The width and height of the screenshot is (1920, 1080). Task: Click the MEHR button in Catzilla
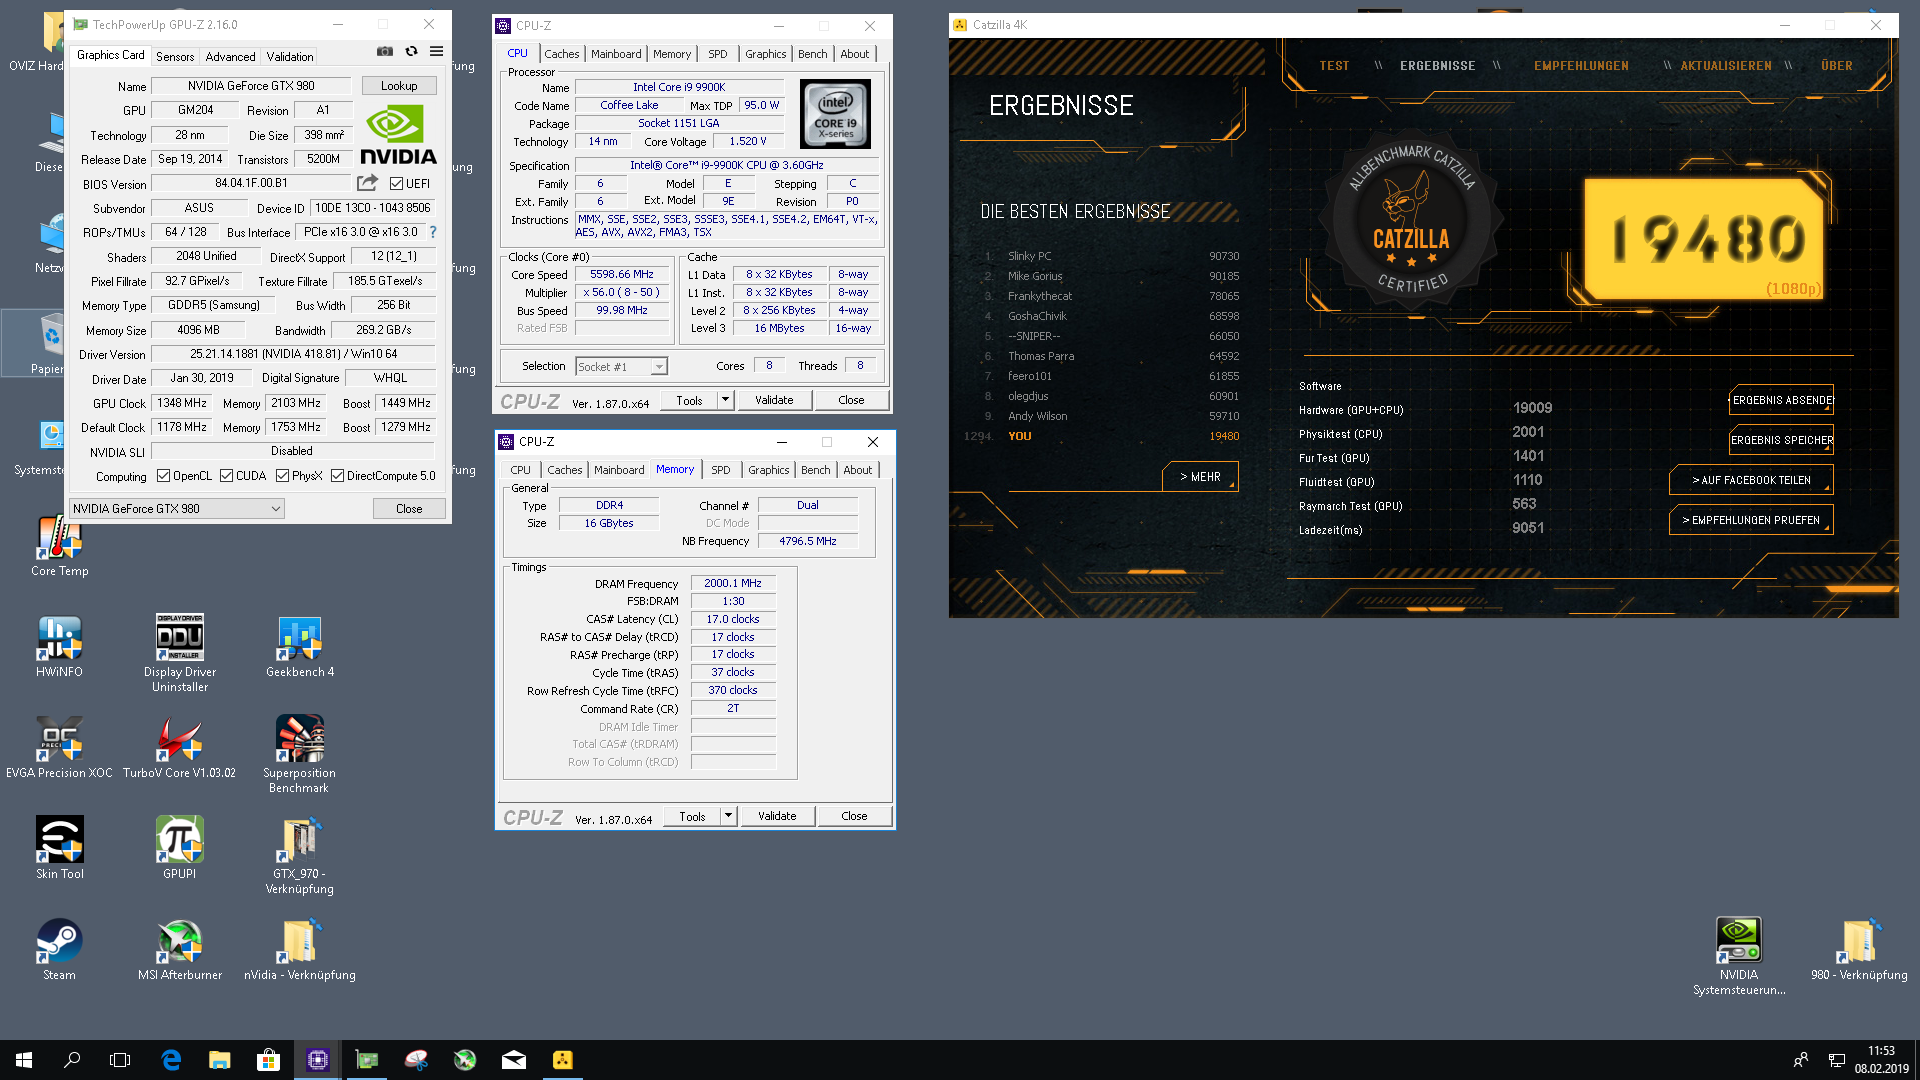click(x=1200, y=477)
